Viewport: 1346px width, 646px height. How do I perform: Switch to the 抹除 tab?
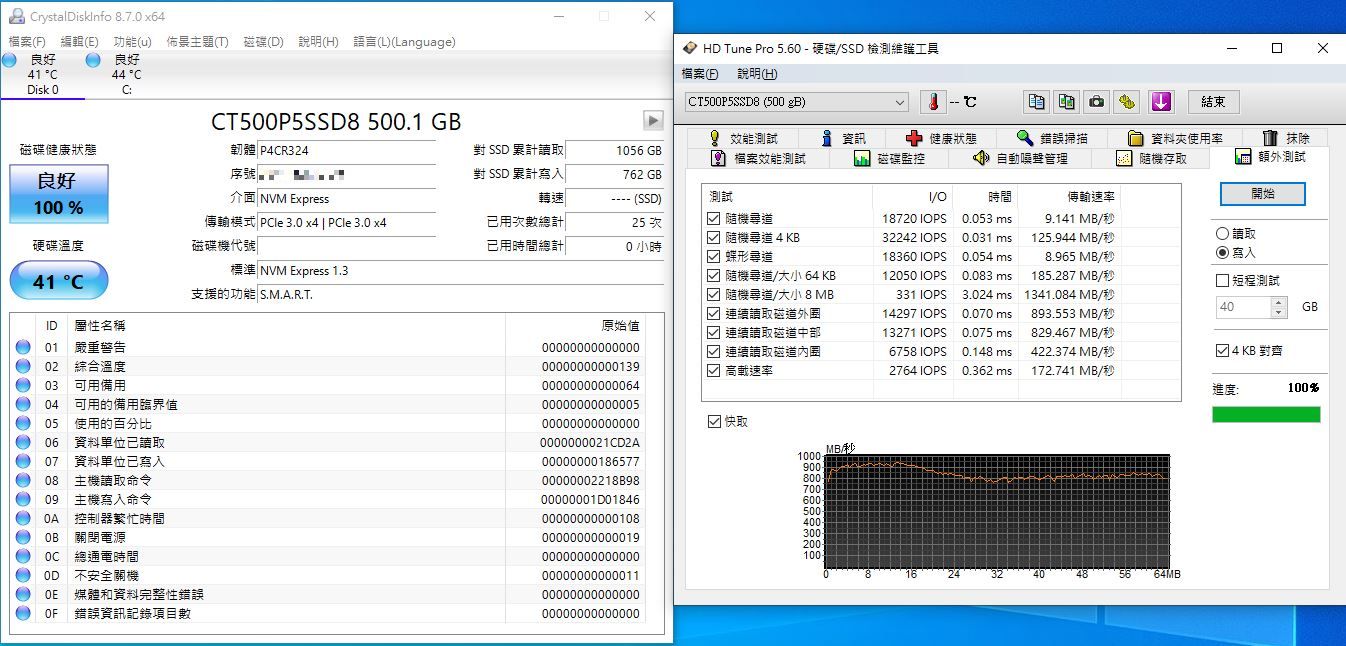tap(1286, 138)
